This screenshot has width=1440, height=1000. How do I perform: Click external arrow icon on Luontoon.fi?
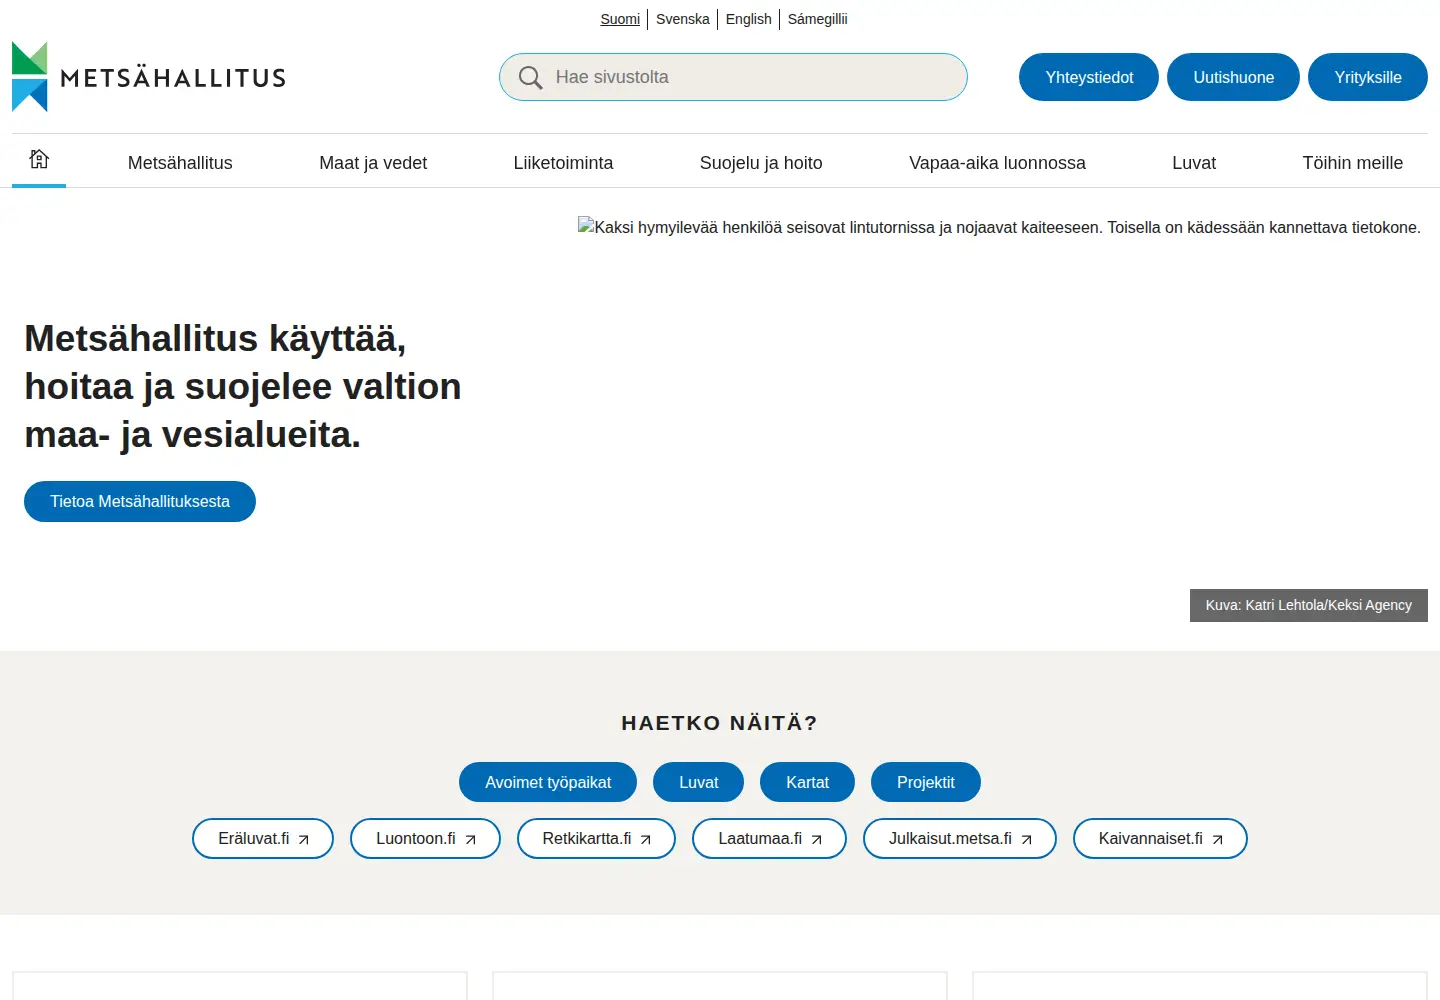coord(470,840)
